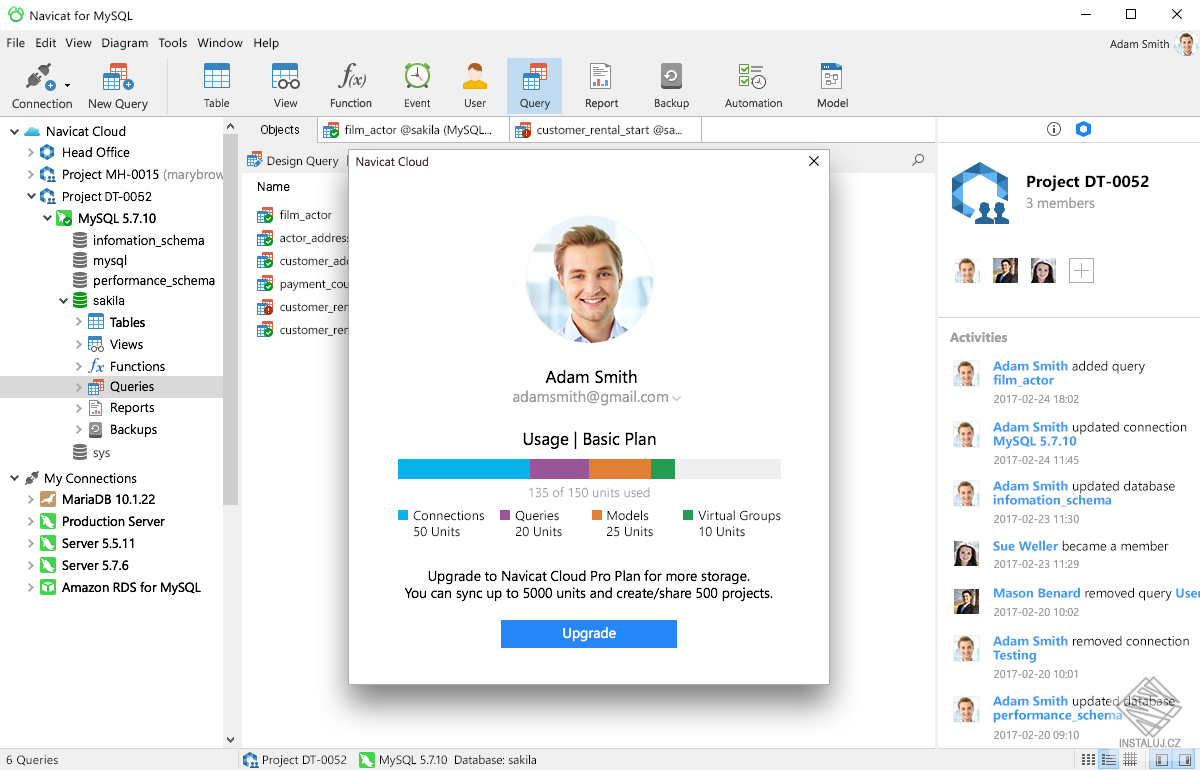
Task: Click the third member avatar (woman)
Action: point(1043,270)
